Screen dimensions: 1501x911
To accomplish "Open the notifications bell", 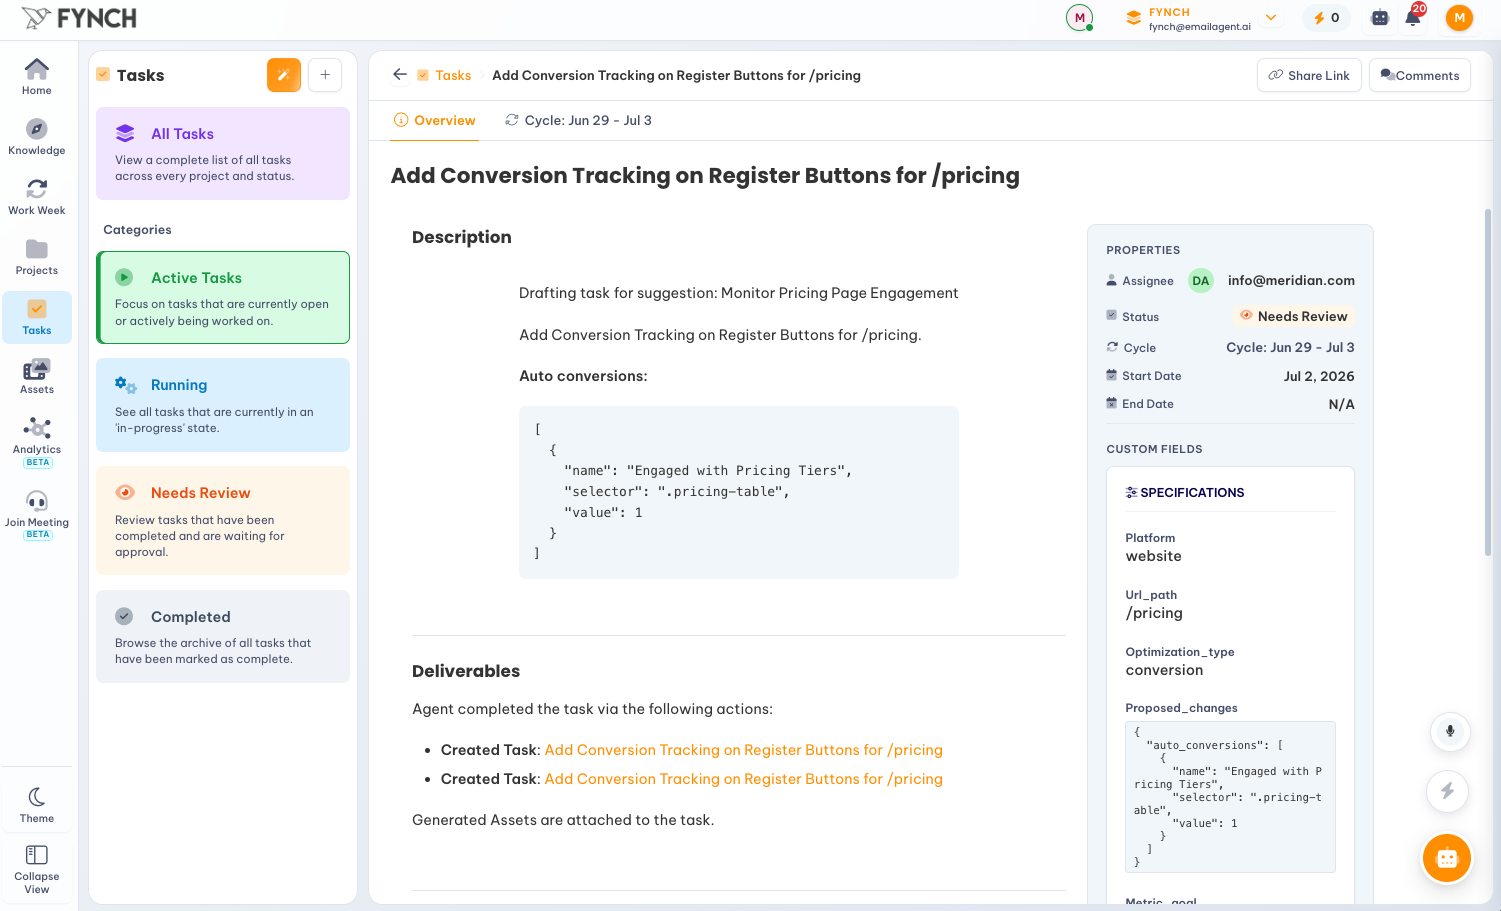I will 1413,17.
